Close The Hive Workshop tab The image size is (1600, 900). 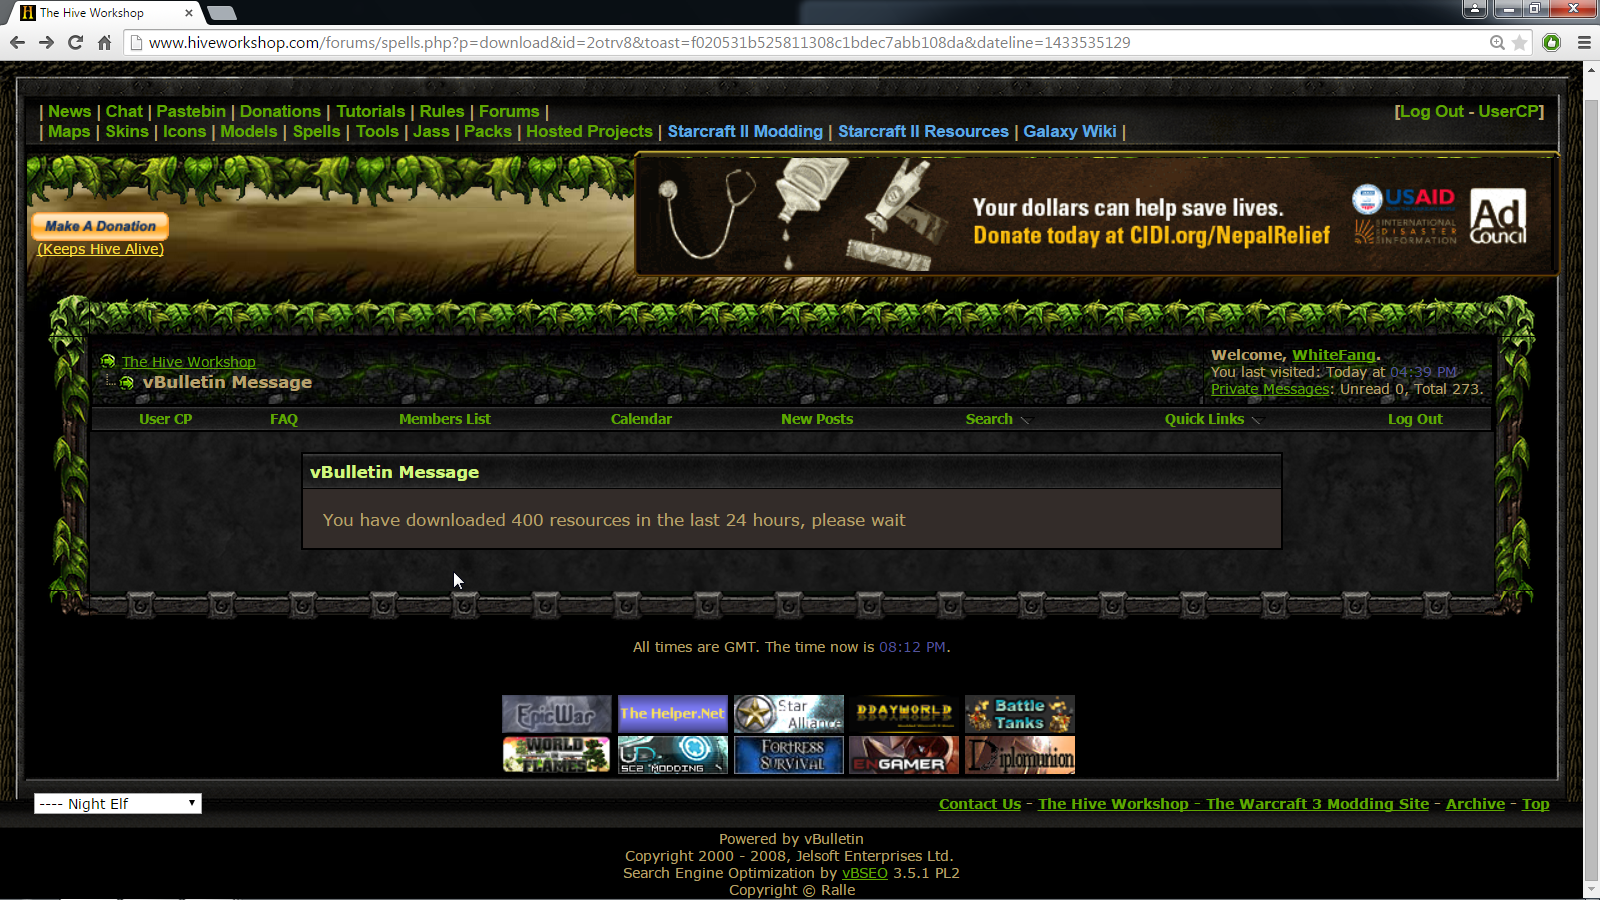click(189, 13)
